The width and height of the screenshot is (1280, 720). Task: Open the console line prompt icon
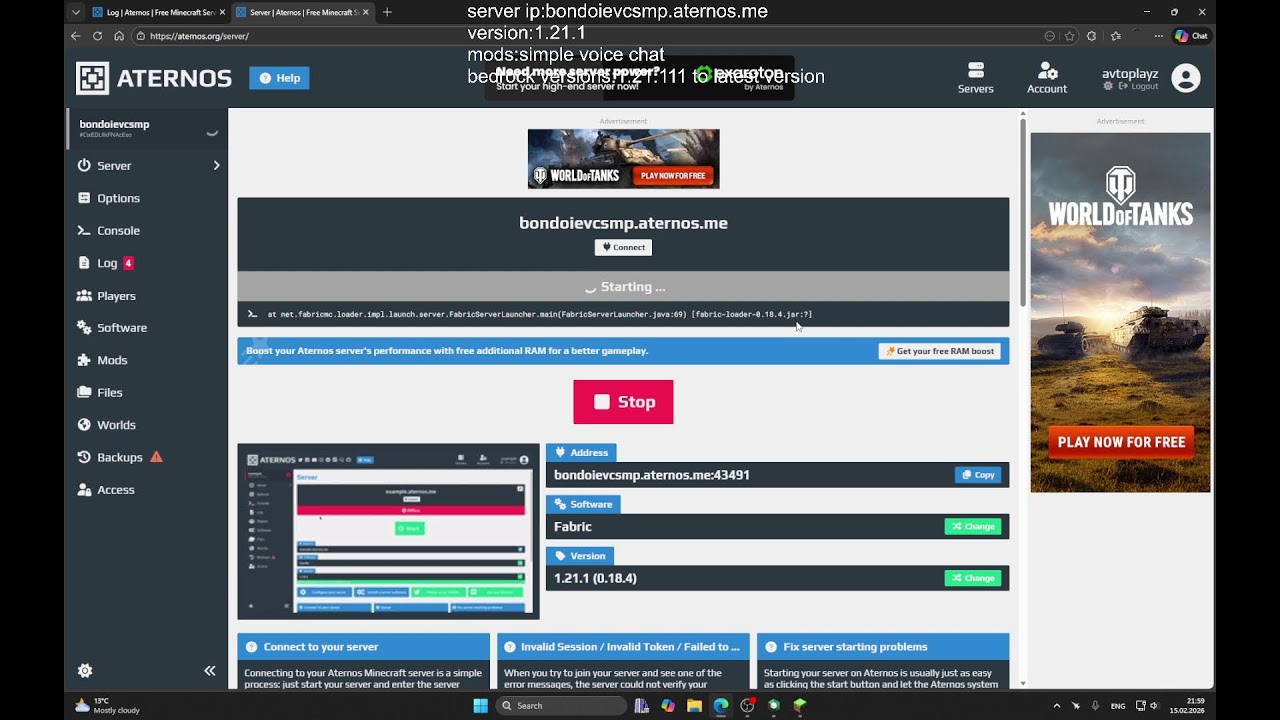[252, 314]
